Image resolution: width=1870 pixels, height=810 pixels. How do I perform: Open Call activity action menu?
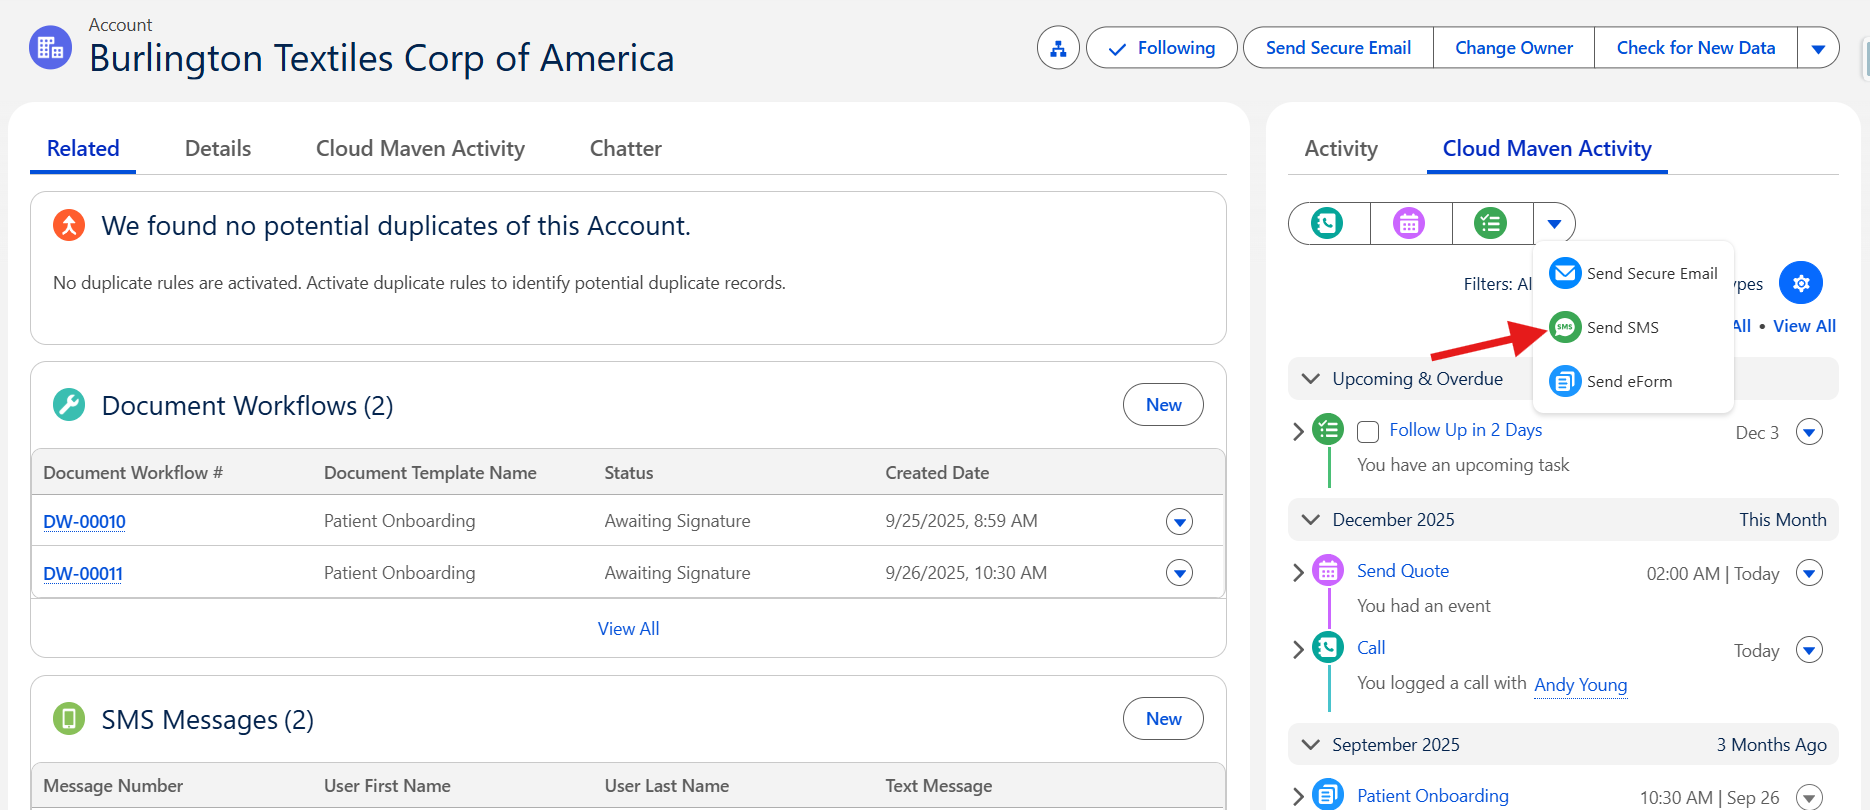point(1810,650)
